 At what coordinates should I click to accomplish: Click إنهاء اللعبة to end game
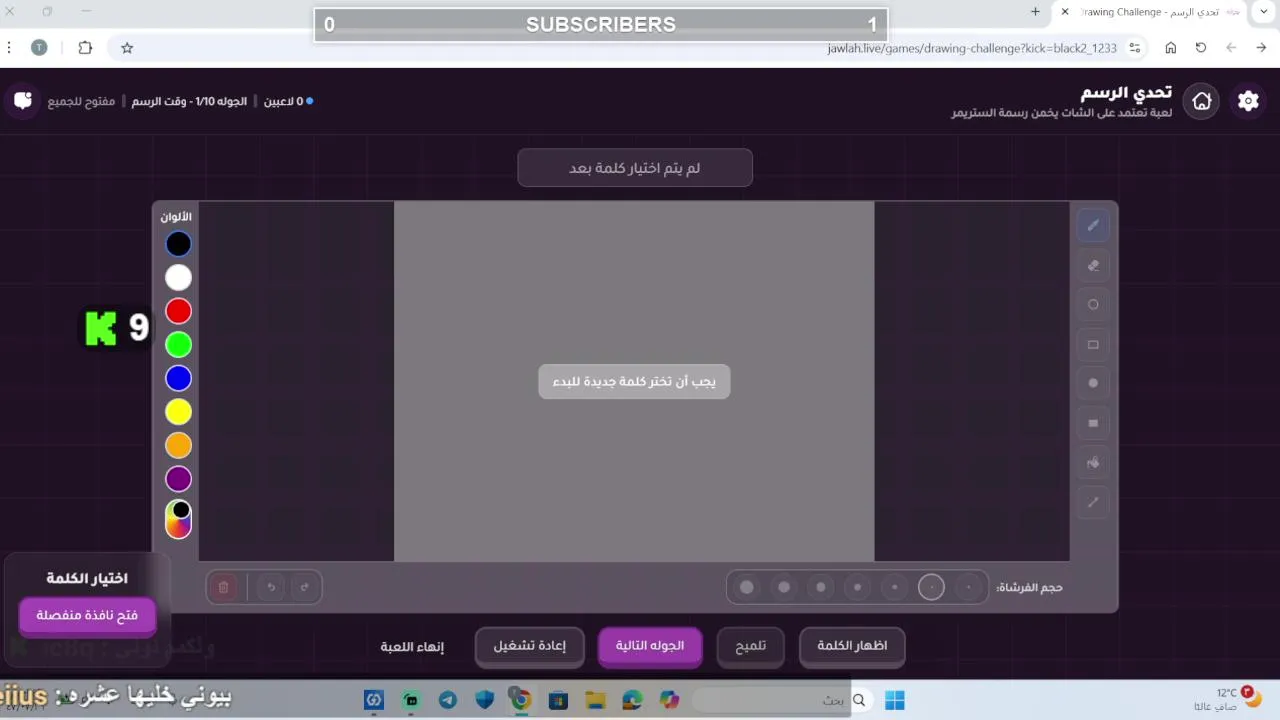(412, 647)
